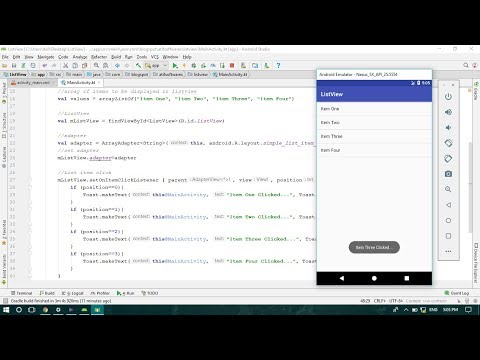Open the Windows notification center
Screen dimensions: 480x360
(468, 310)
